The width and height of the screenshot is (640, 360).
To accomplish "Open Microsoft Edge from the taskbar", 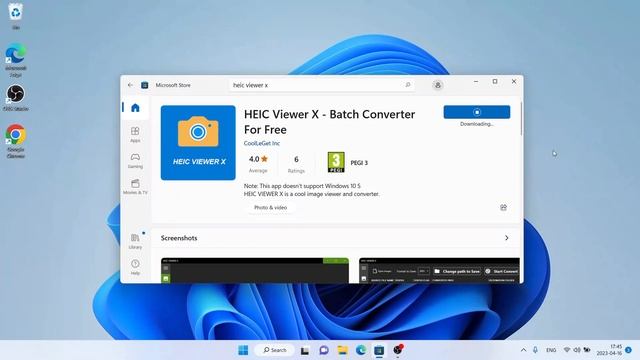I will (x=361, y=350).
